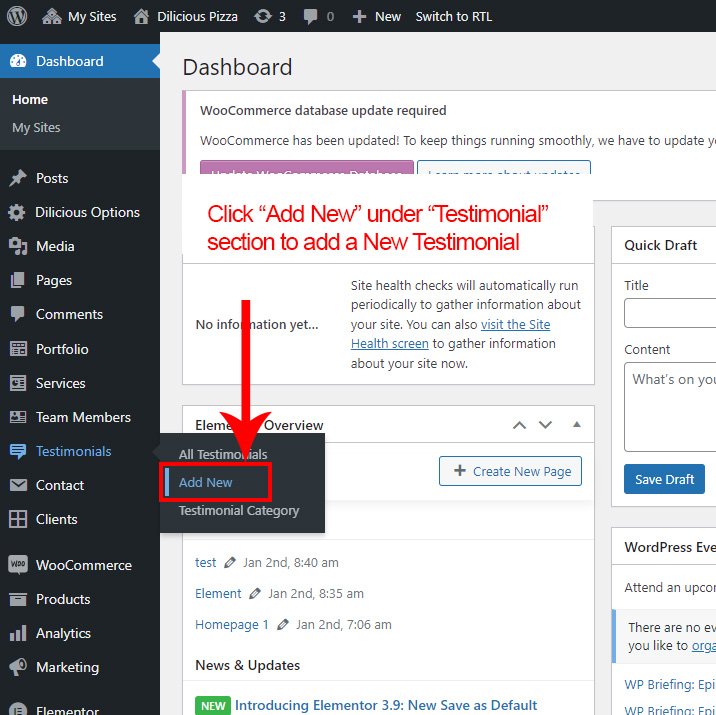Move Elementor Overview panel down with arrow
Screen dimensions: 716x715
coord(545,425)
